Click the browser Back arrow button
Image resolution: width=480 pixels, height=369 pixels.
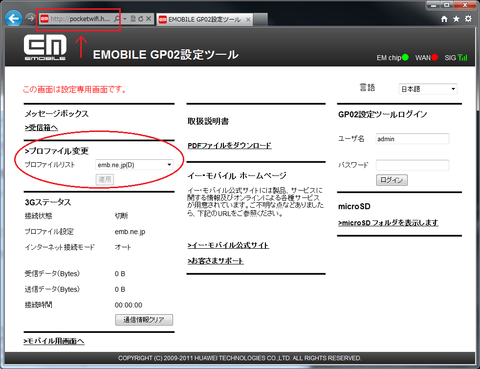pyautogui.click(x=14, y=19)
